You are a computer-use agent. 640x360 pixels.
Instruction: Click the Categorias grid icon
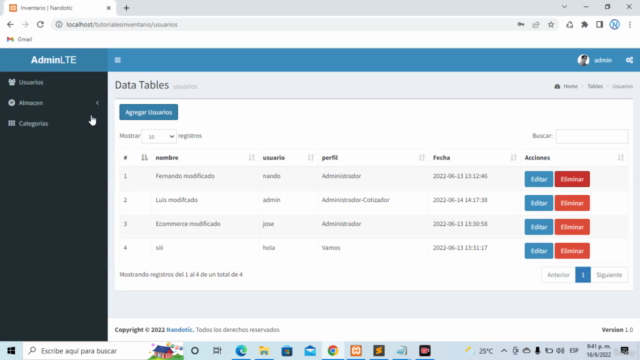[x=11, y=123]
